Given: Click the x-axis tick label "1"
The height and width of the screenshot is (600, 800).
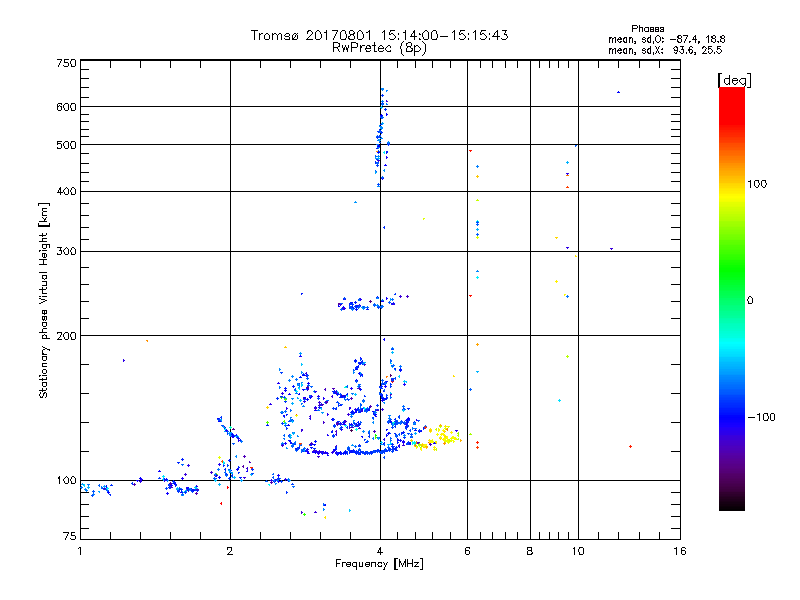Looking at the screenshot, I should [80, 551].
